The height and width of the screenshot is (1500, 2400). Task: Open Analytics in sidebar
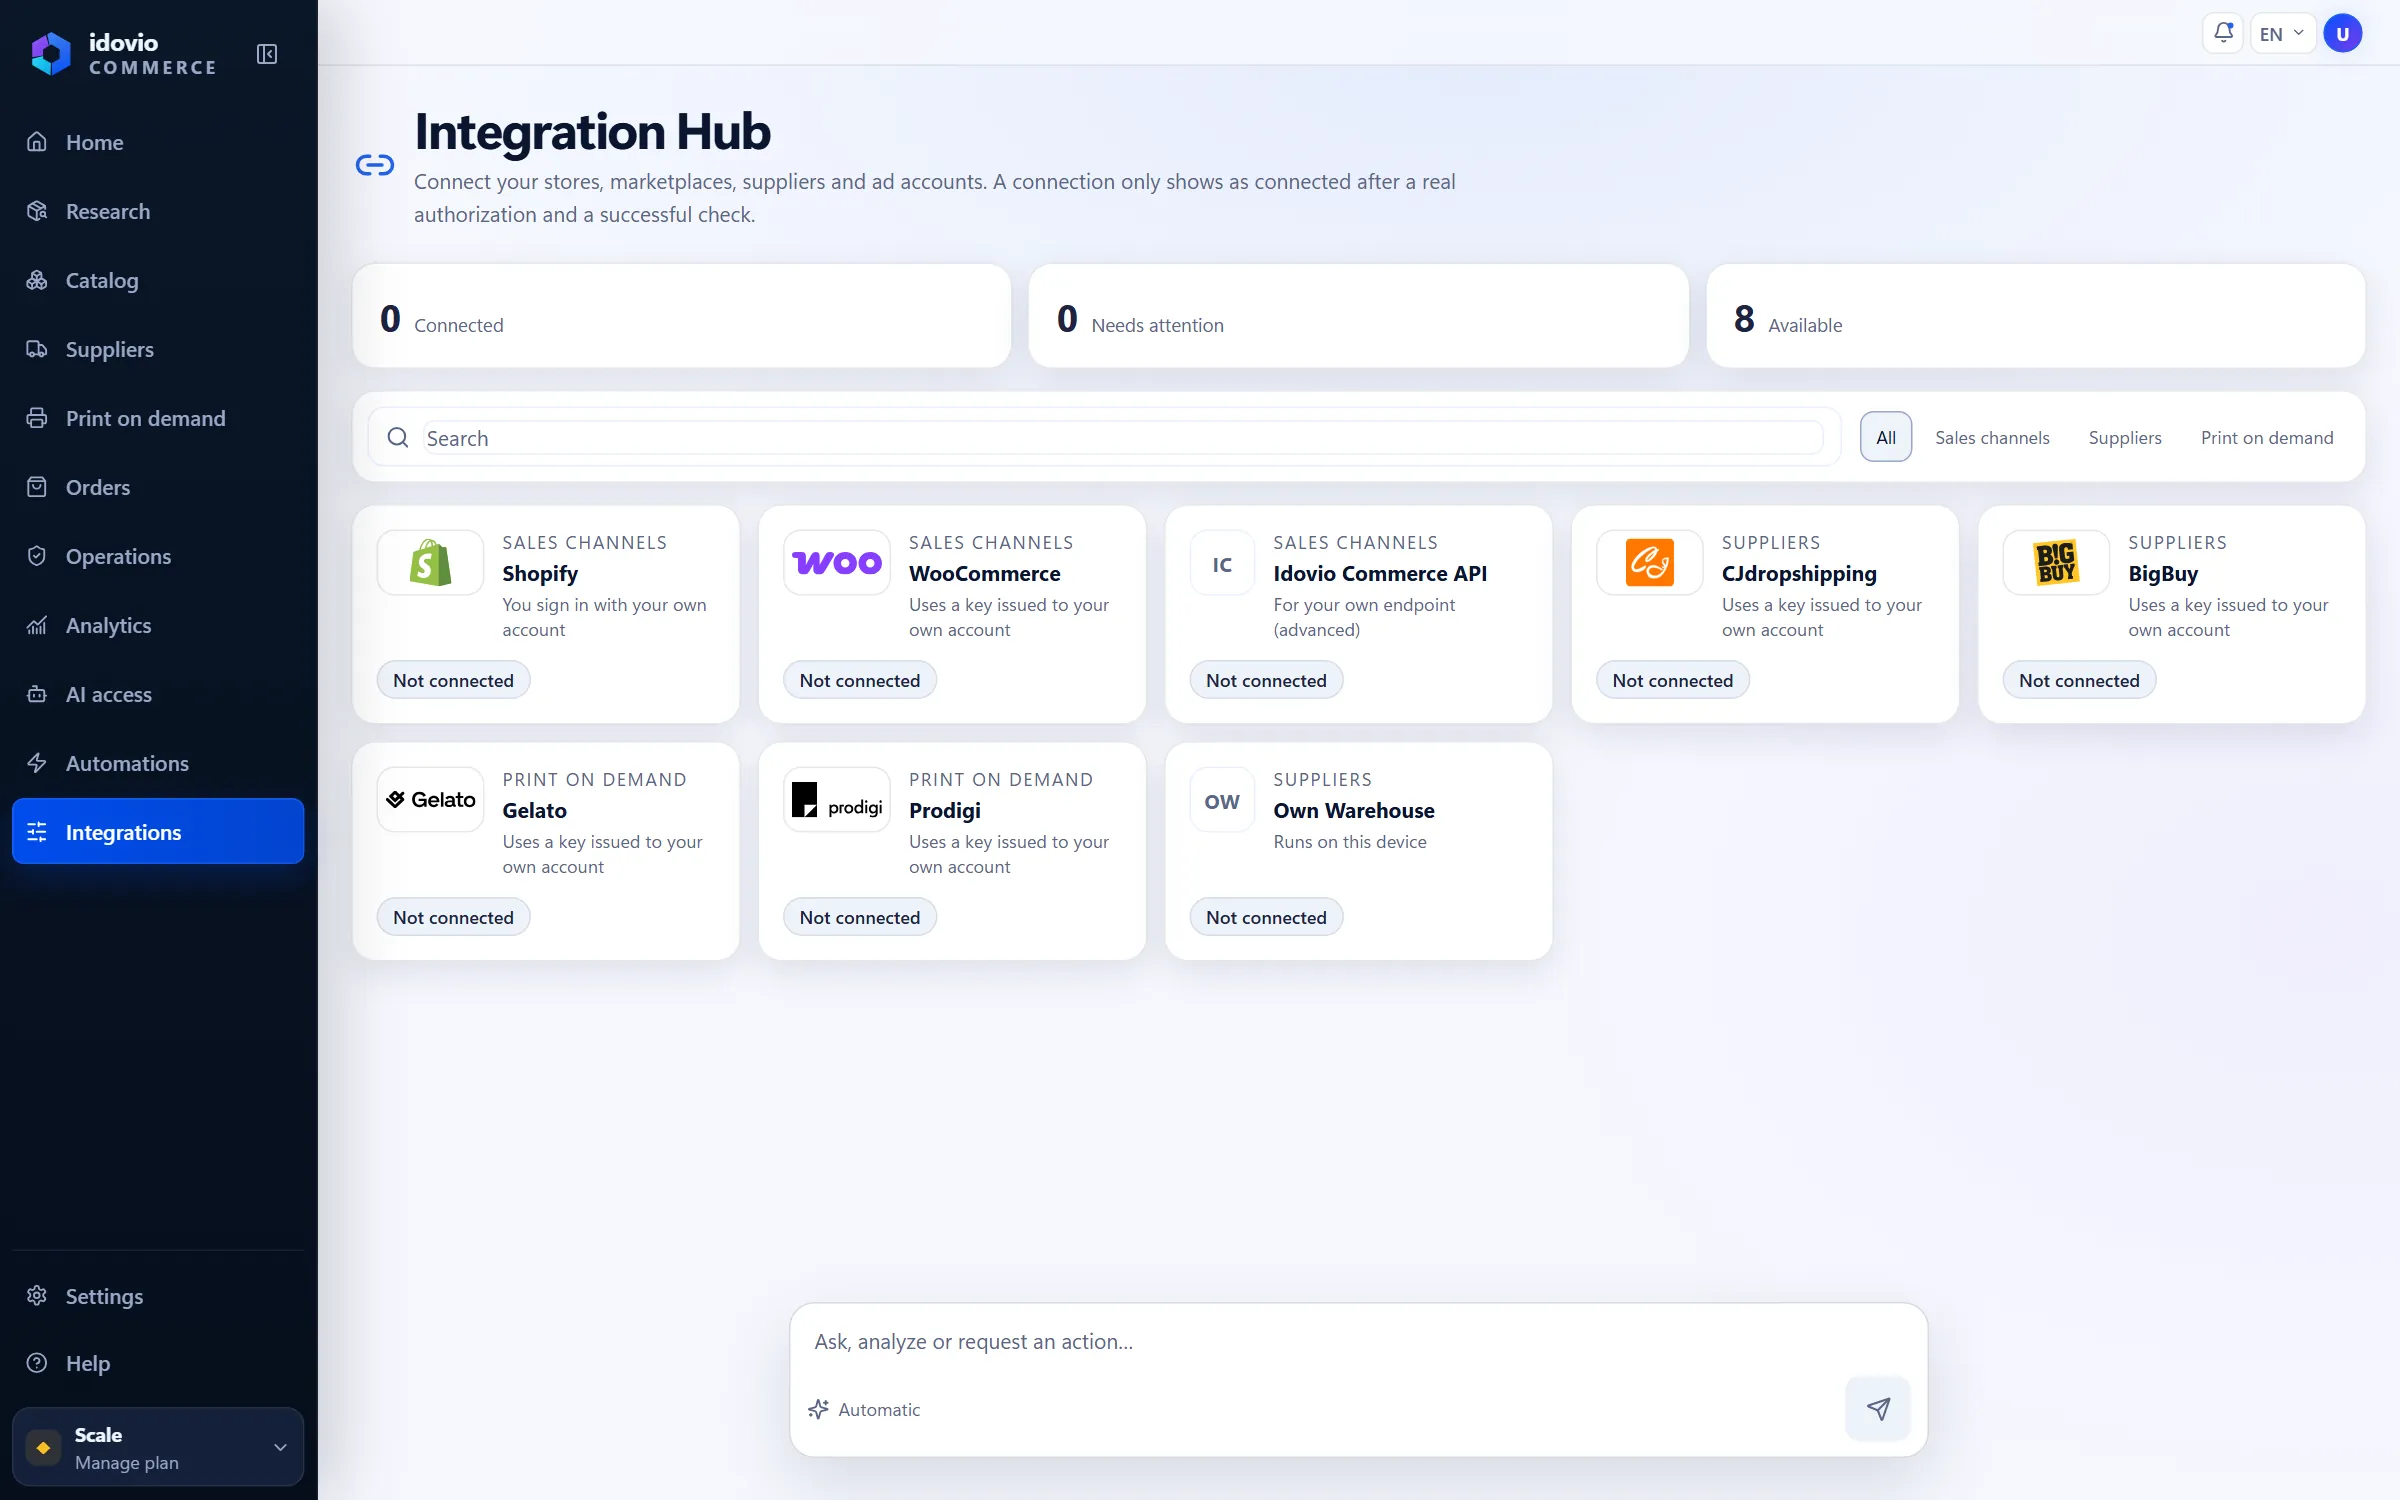158,625
